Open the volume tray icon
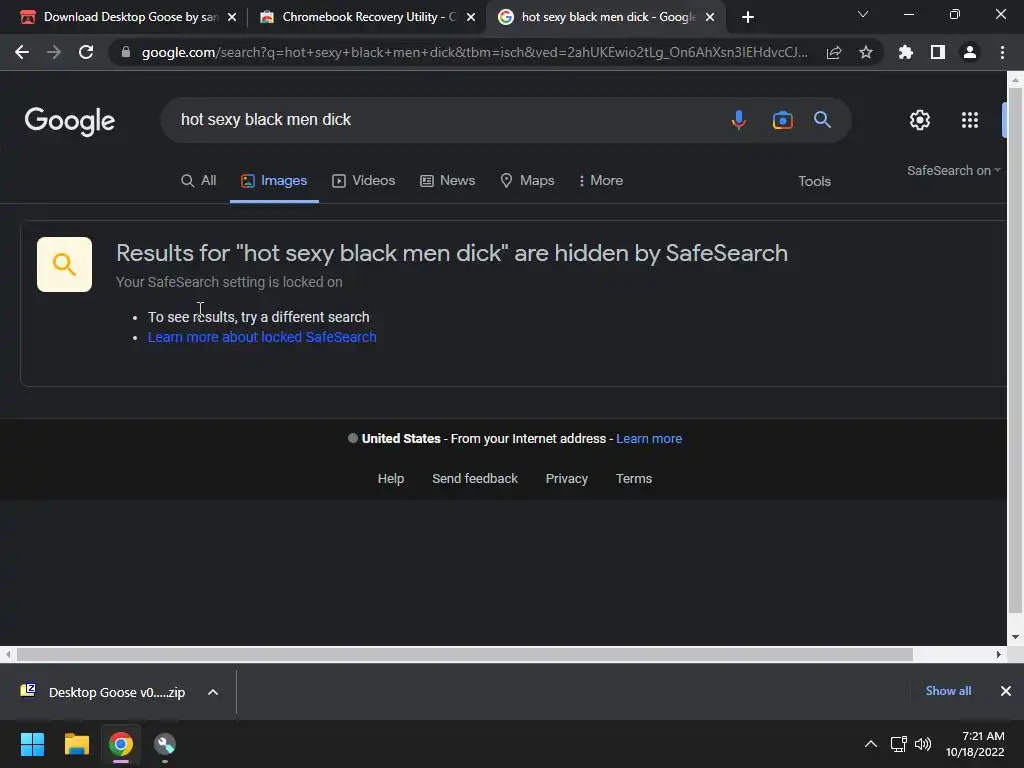This screenshot has height=768, width=1024. [923, 744]
